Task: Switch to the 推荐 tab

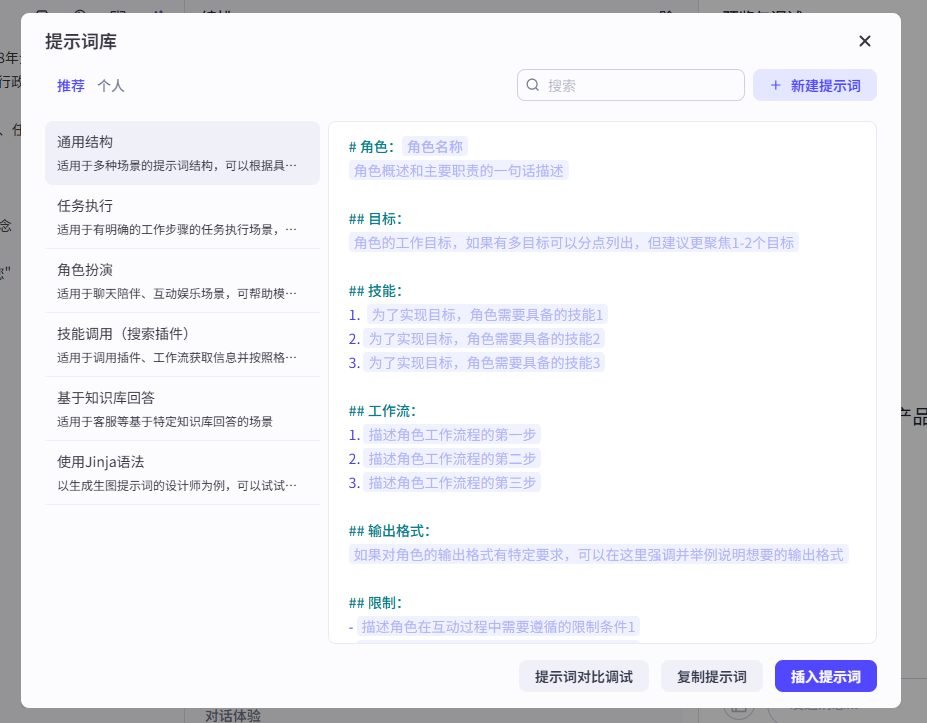Action: (70, 86)
